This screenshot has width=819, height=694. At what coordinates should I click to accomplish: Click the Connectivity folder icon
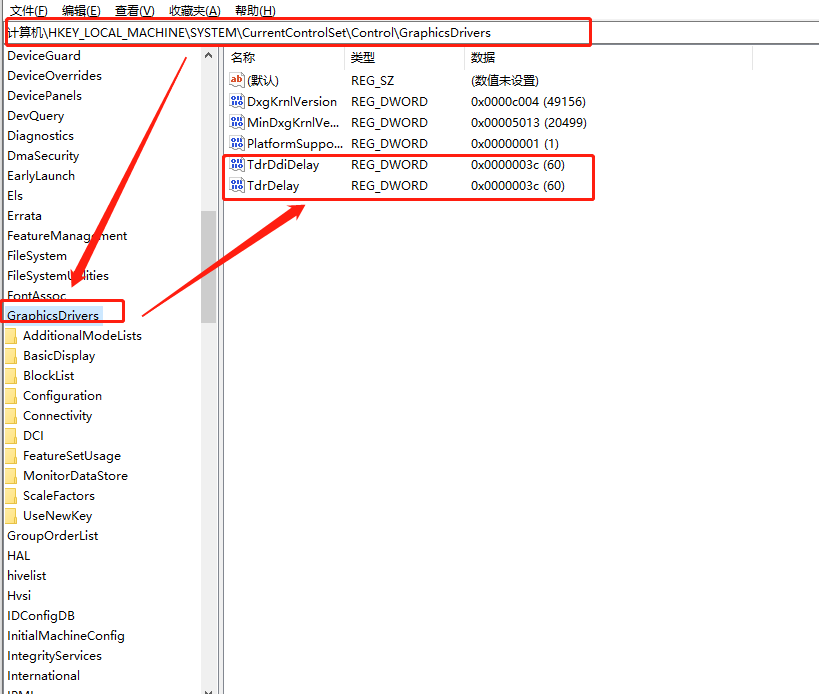tap(11, 416)
